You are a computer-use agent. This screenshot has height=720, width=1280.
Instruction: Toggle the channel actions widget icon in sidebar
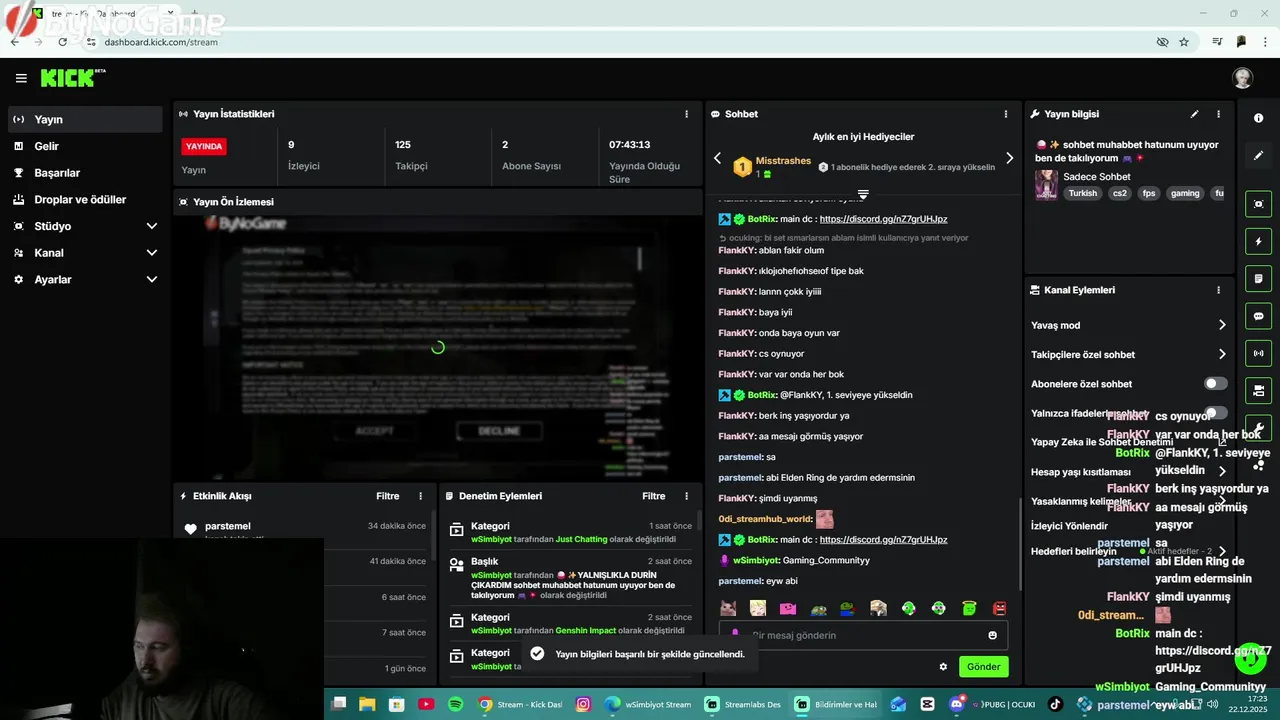point(1258,390)
